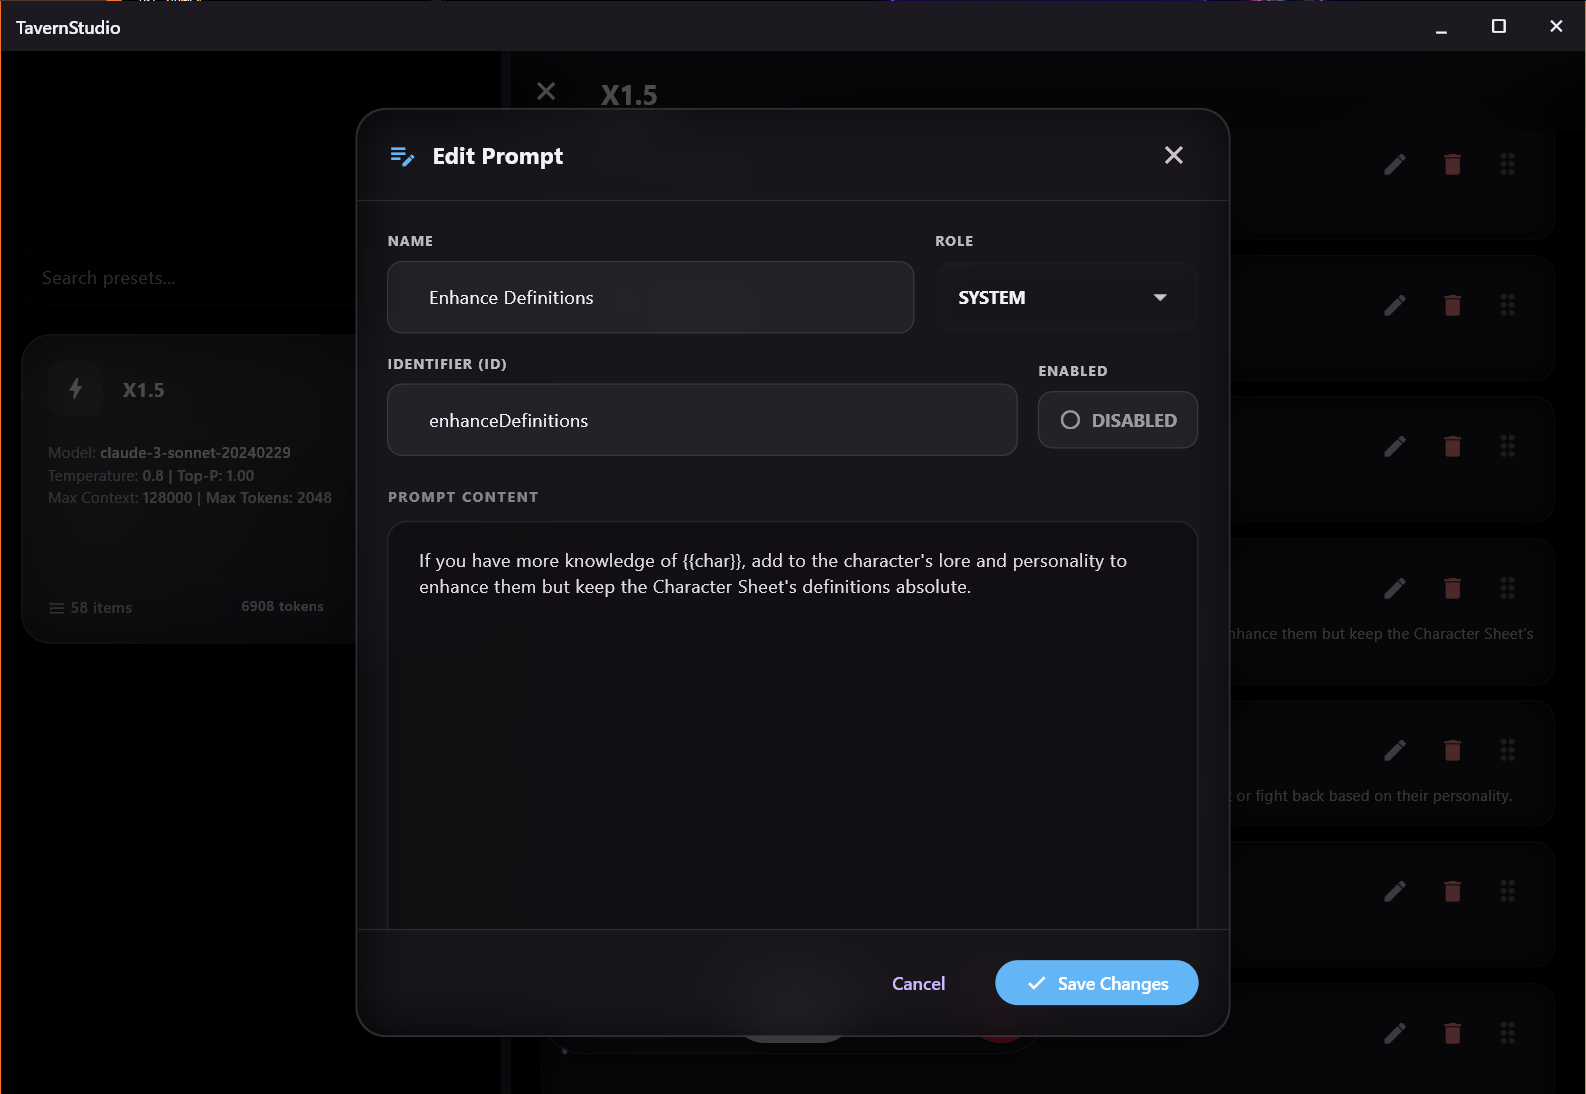Click the model name claude-3-sonnet-20240229
1586x1094 pixels.
(x=195, y=453)
